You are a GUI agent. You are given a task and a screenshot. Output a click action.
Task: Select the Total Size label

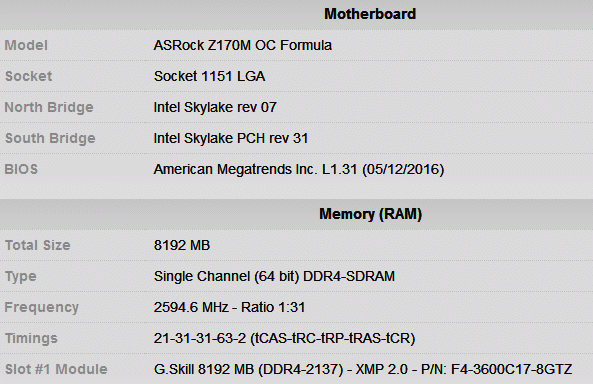click(x=37, y=245)
